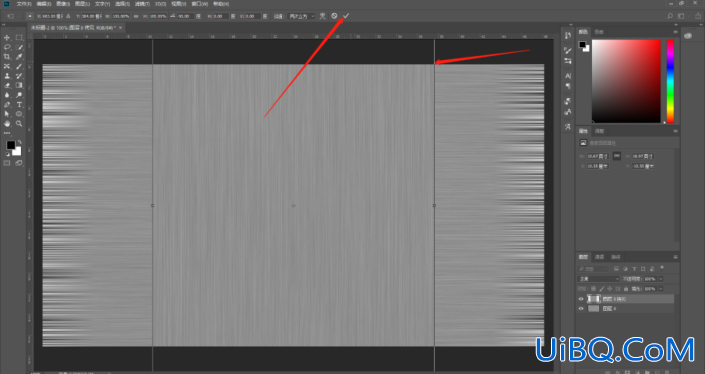Switch to Channels tab in Layers panel
Image resolution: width=705 pixels, height=374 pixels.
tap(599, 257)
